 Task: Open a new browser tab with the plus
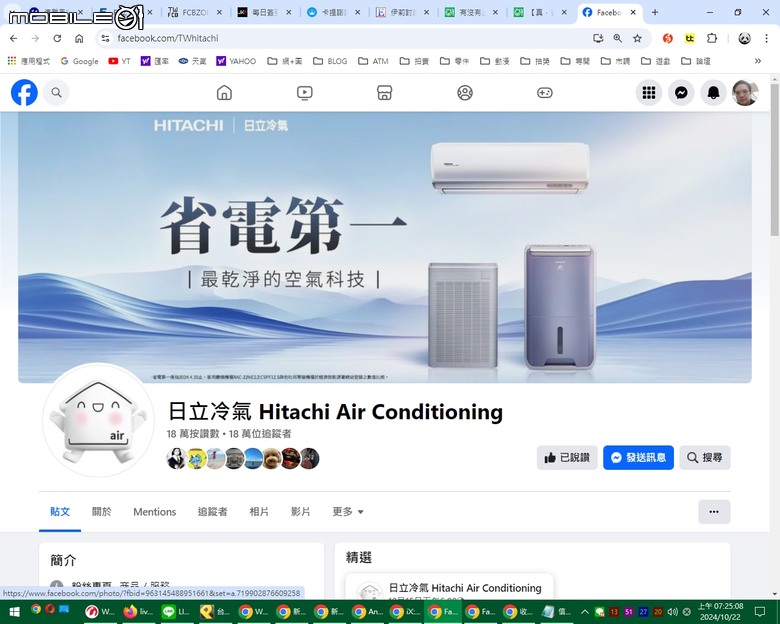655,12
